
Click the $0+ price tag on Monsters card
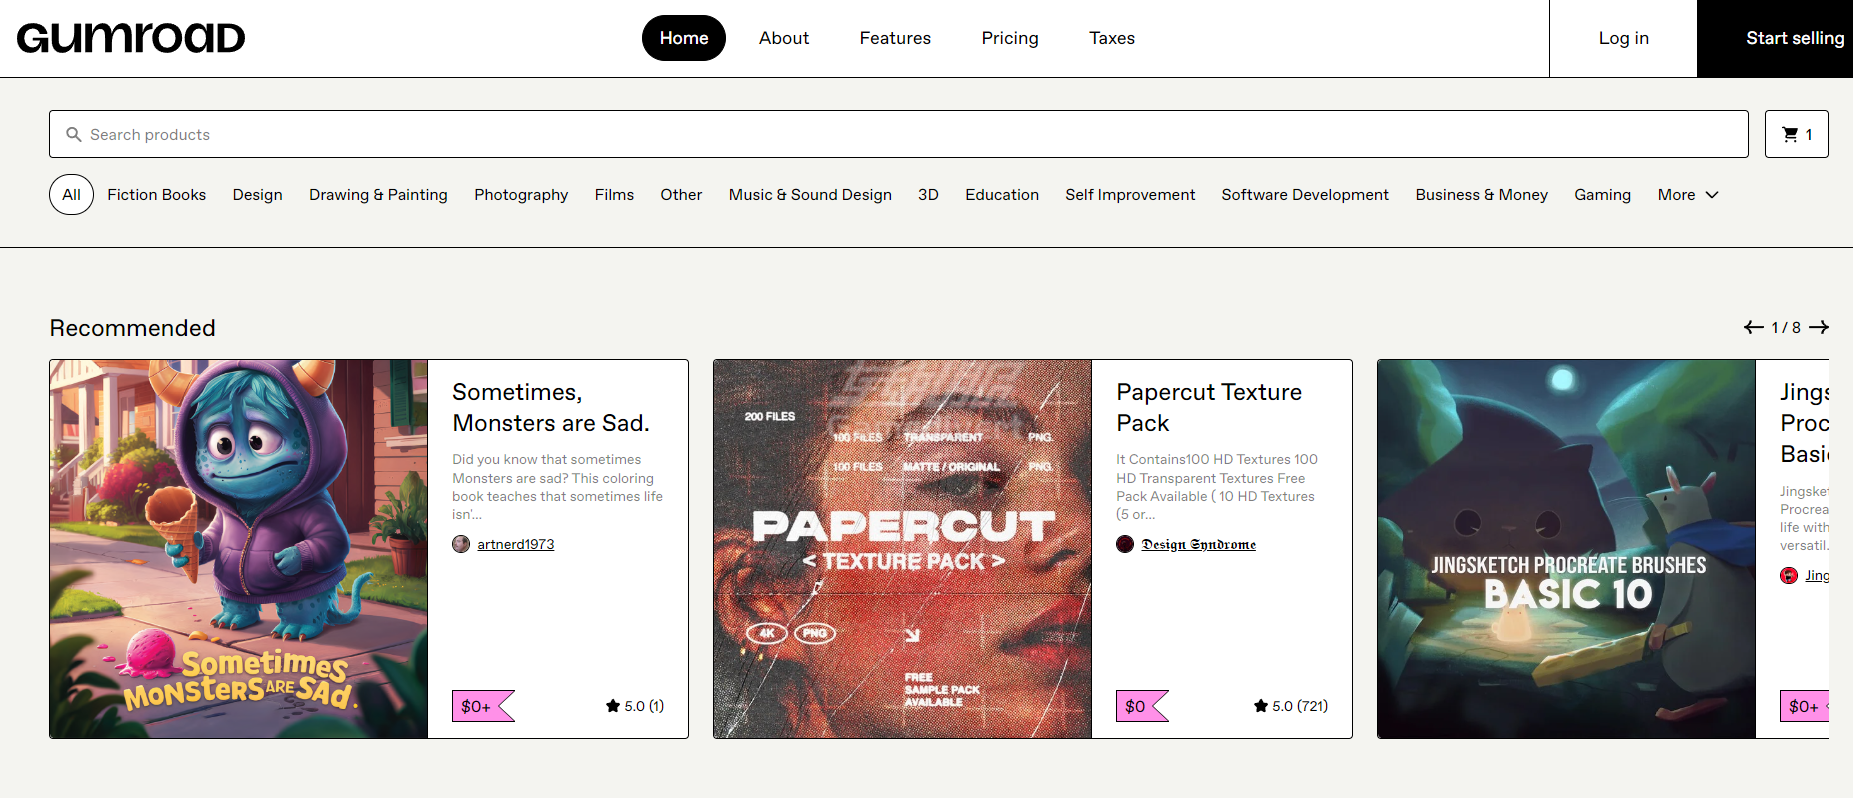[482, 706]
